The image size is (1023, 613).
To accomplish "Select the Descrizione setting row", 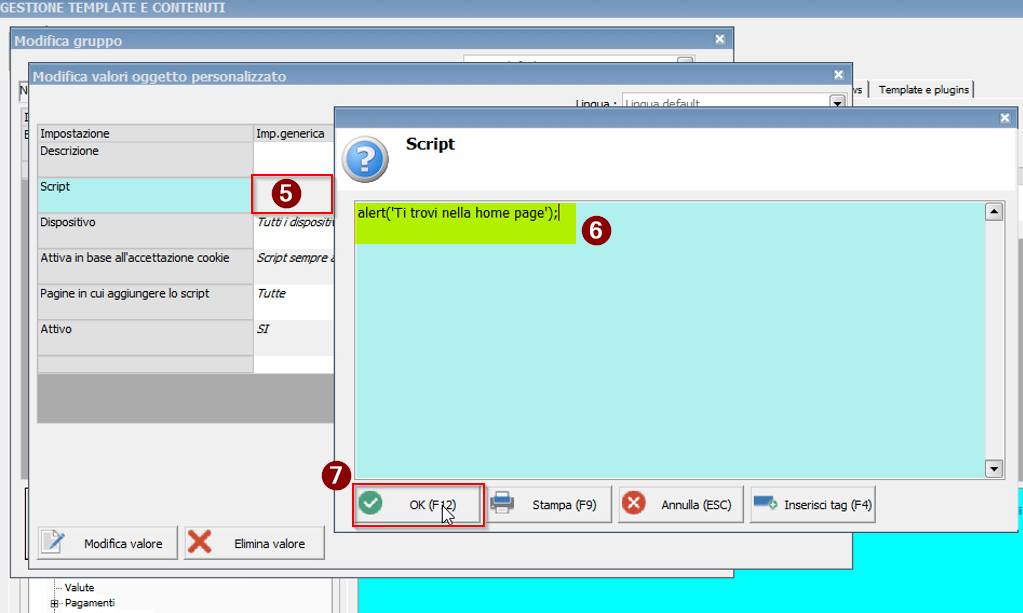I will (x=145, y=158).
